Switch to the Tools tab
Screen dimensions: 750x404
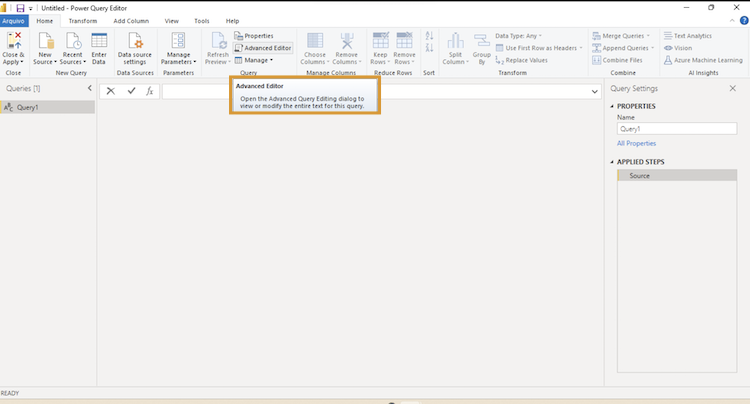202,21
